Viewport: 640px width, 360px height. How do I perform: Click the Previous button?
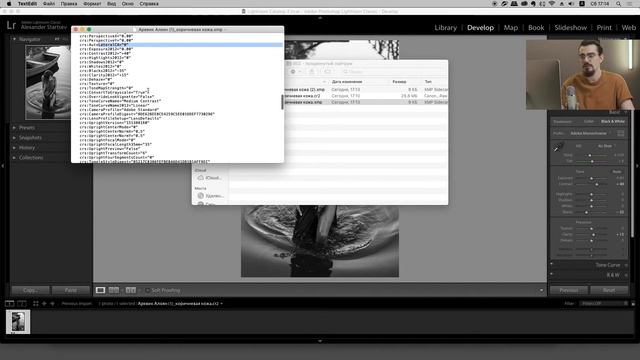[569, 290]
